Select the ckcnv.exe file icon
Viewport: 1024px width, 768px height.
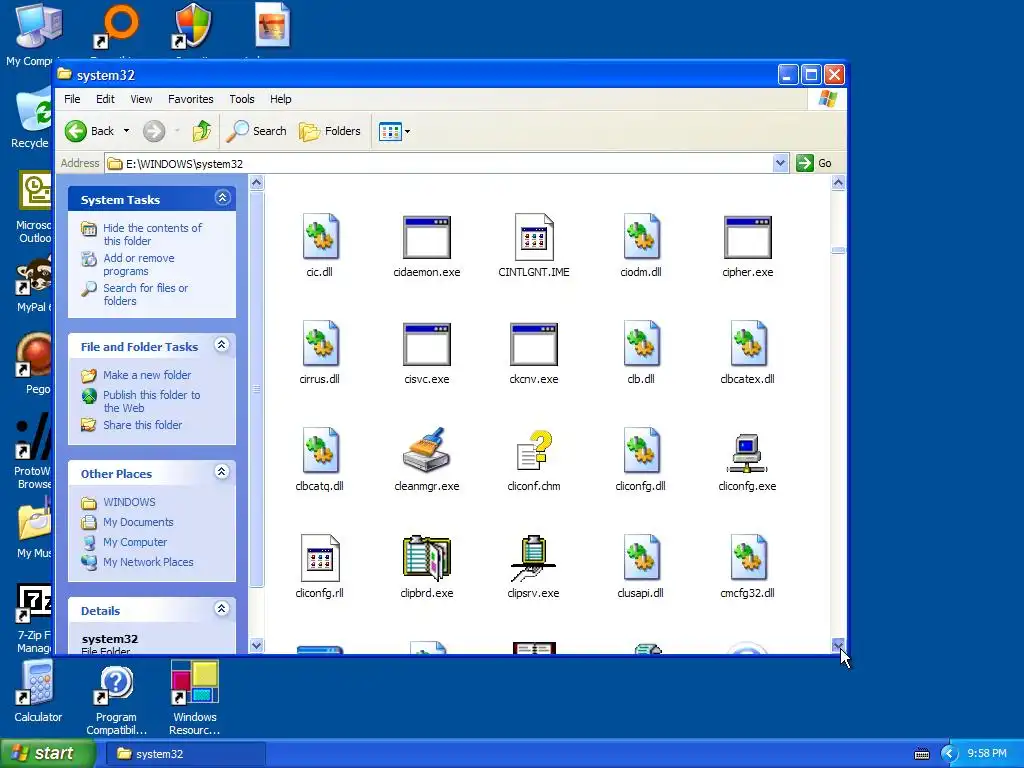[x=534, y=344]
